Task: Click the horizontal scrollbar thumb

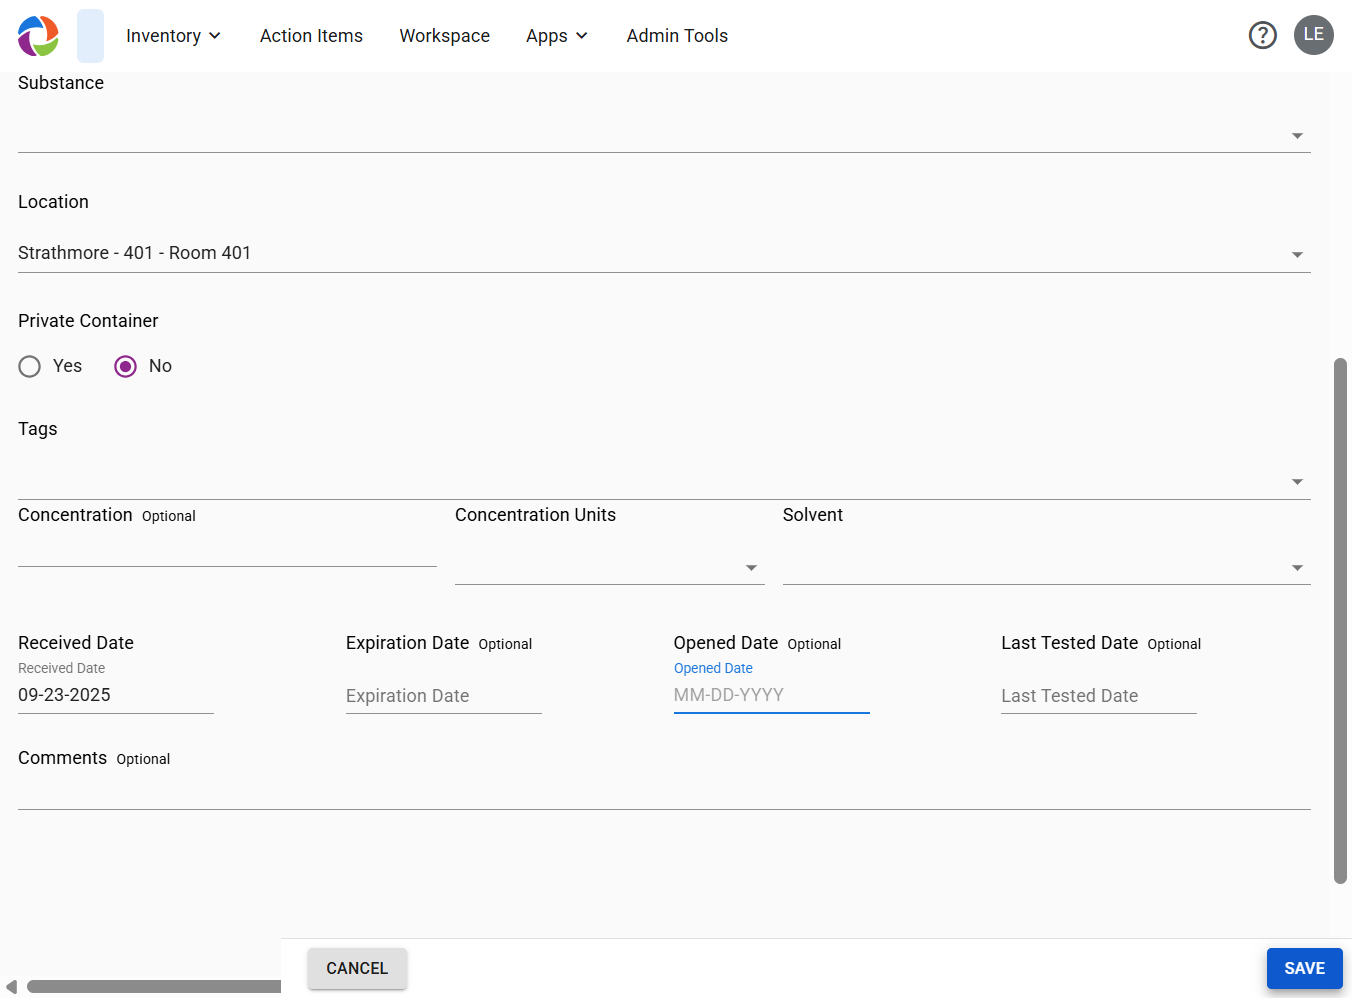Action: pyautogui.click(x=154, y=987)
